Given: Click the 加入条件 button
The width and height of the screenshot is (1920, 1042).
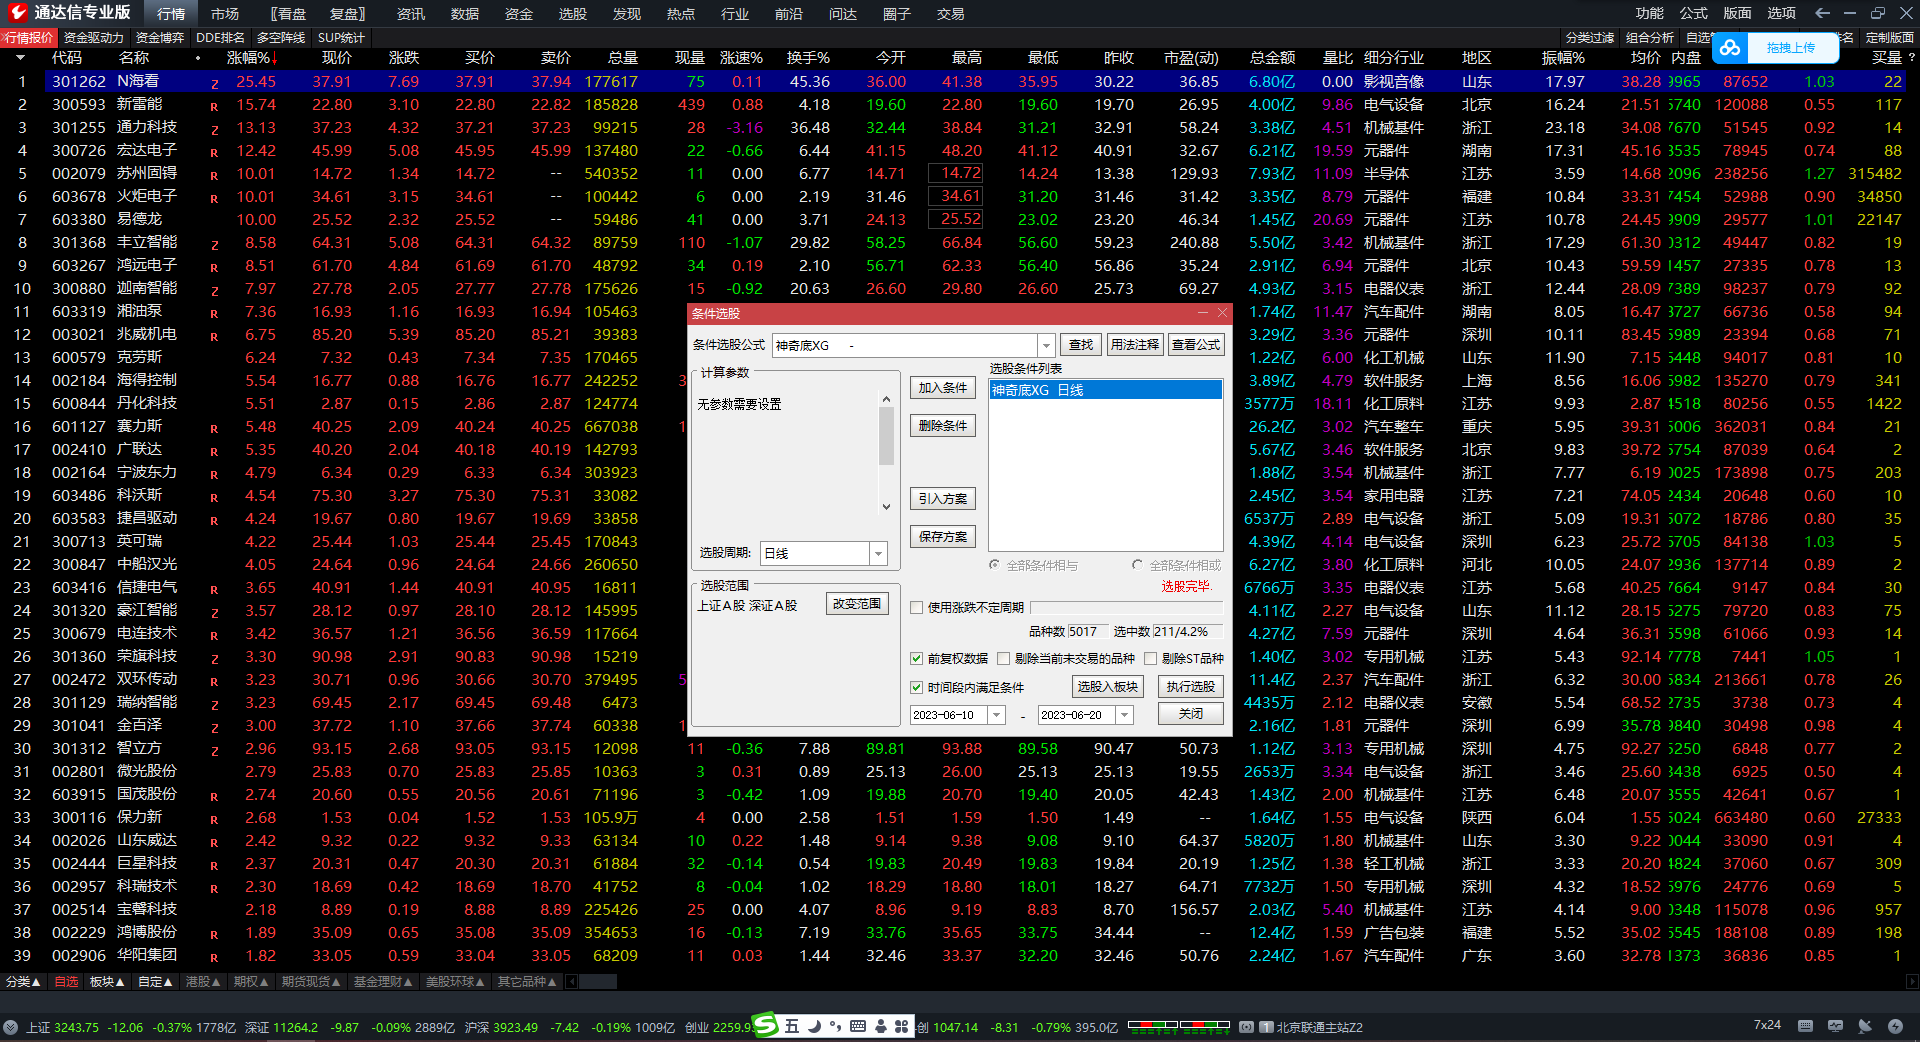Looking at the screenshot, I should pyautogui.click(x=943, y=388).
